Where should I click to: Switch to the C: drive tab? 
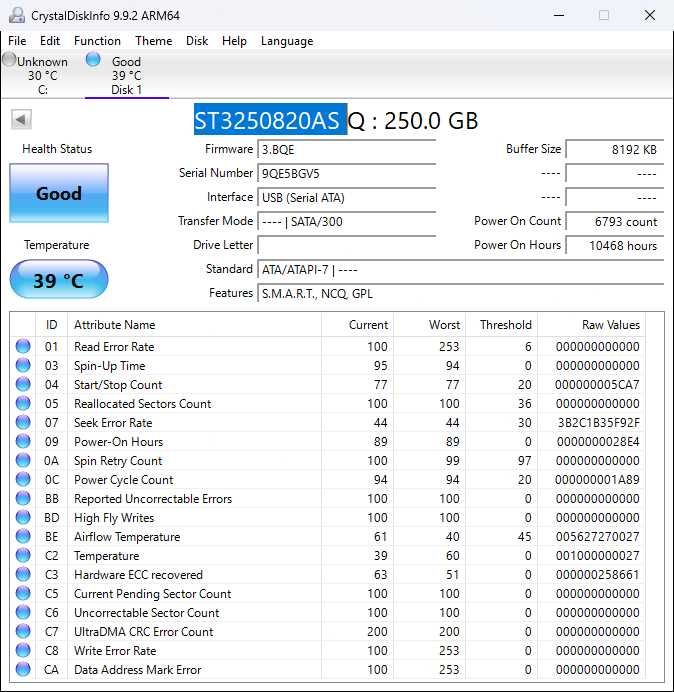42,75
